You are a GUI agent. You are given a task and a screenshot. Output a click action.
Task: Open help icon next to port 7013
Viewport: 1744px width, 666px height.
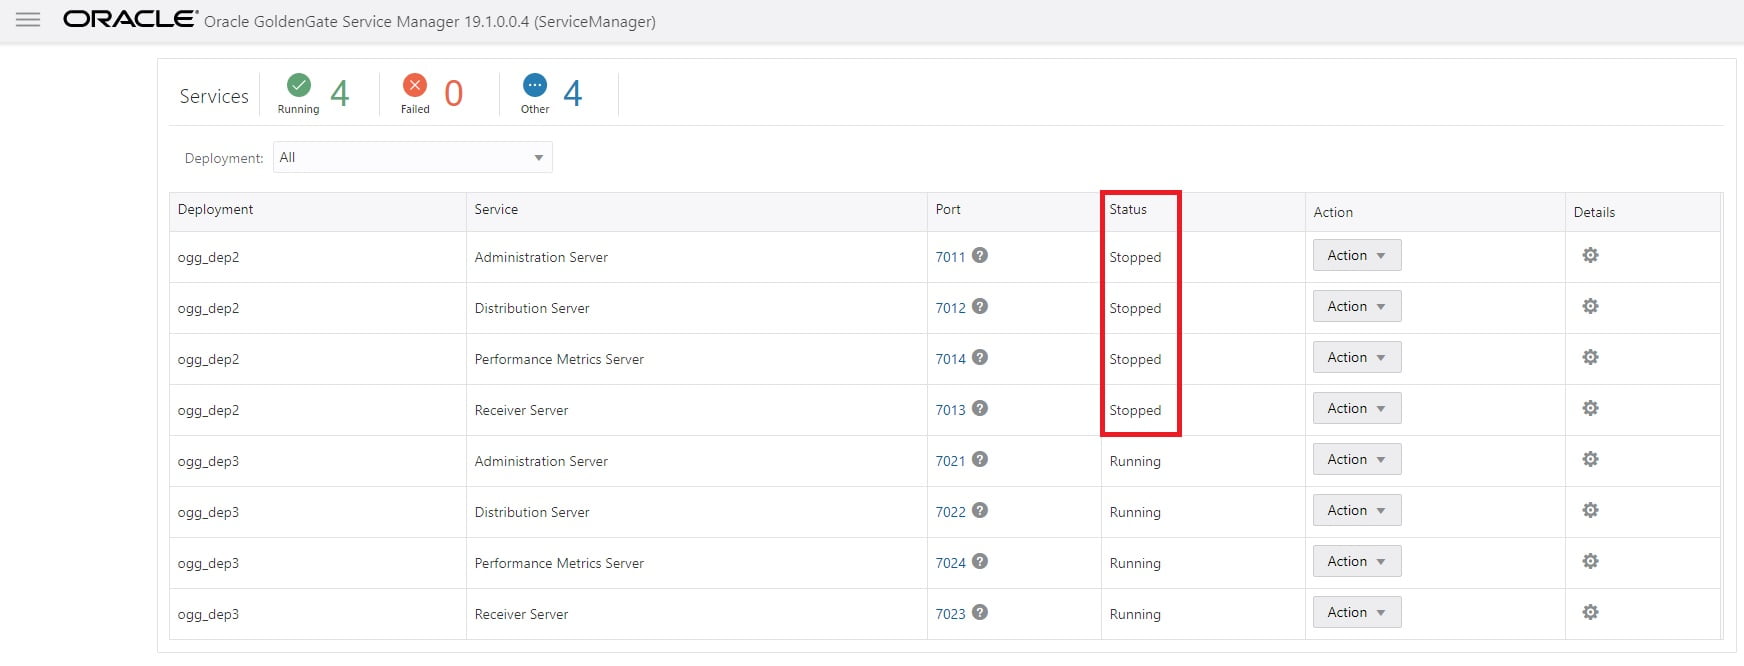pyautogui.click(x=980, y=408)
